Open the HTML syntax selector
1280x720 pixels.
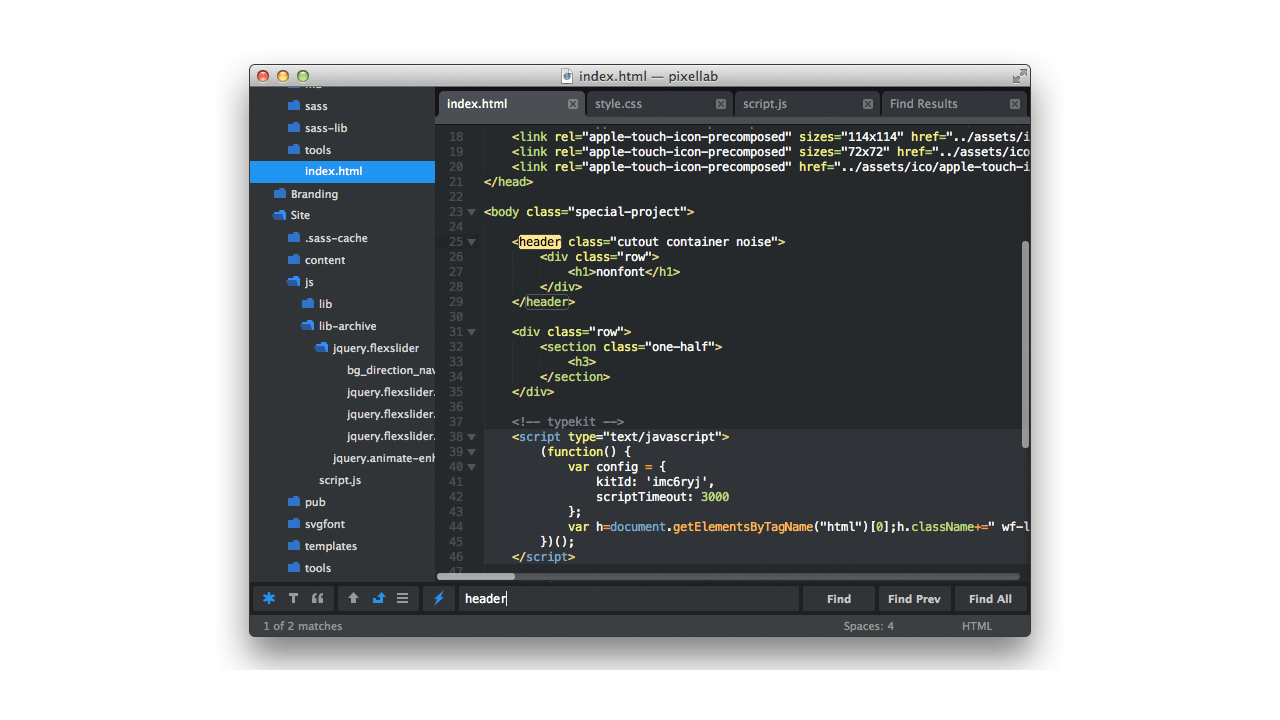977,626
